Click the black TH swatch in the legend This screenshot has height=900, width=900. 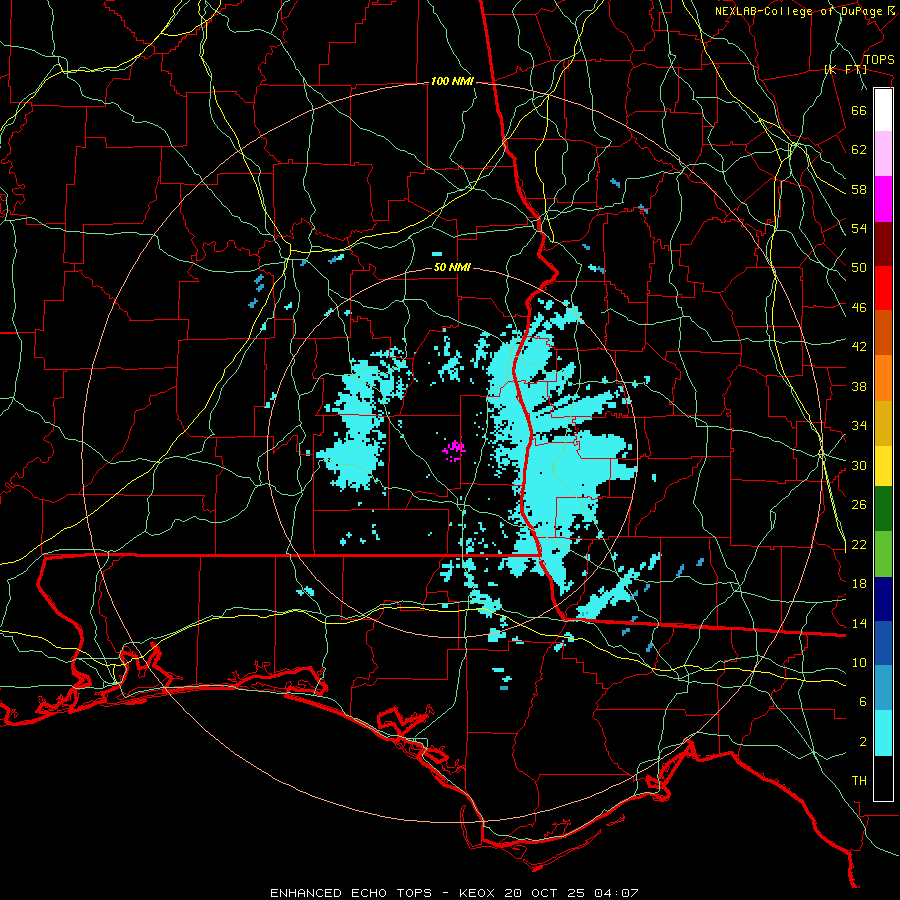[x=883, y=778]
